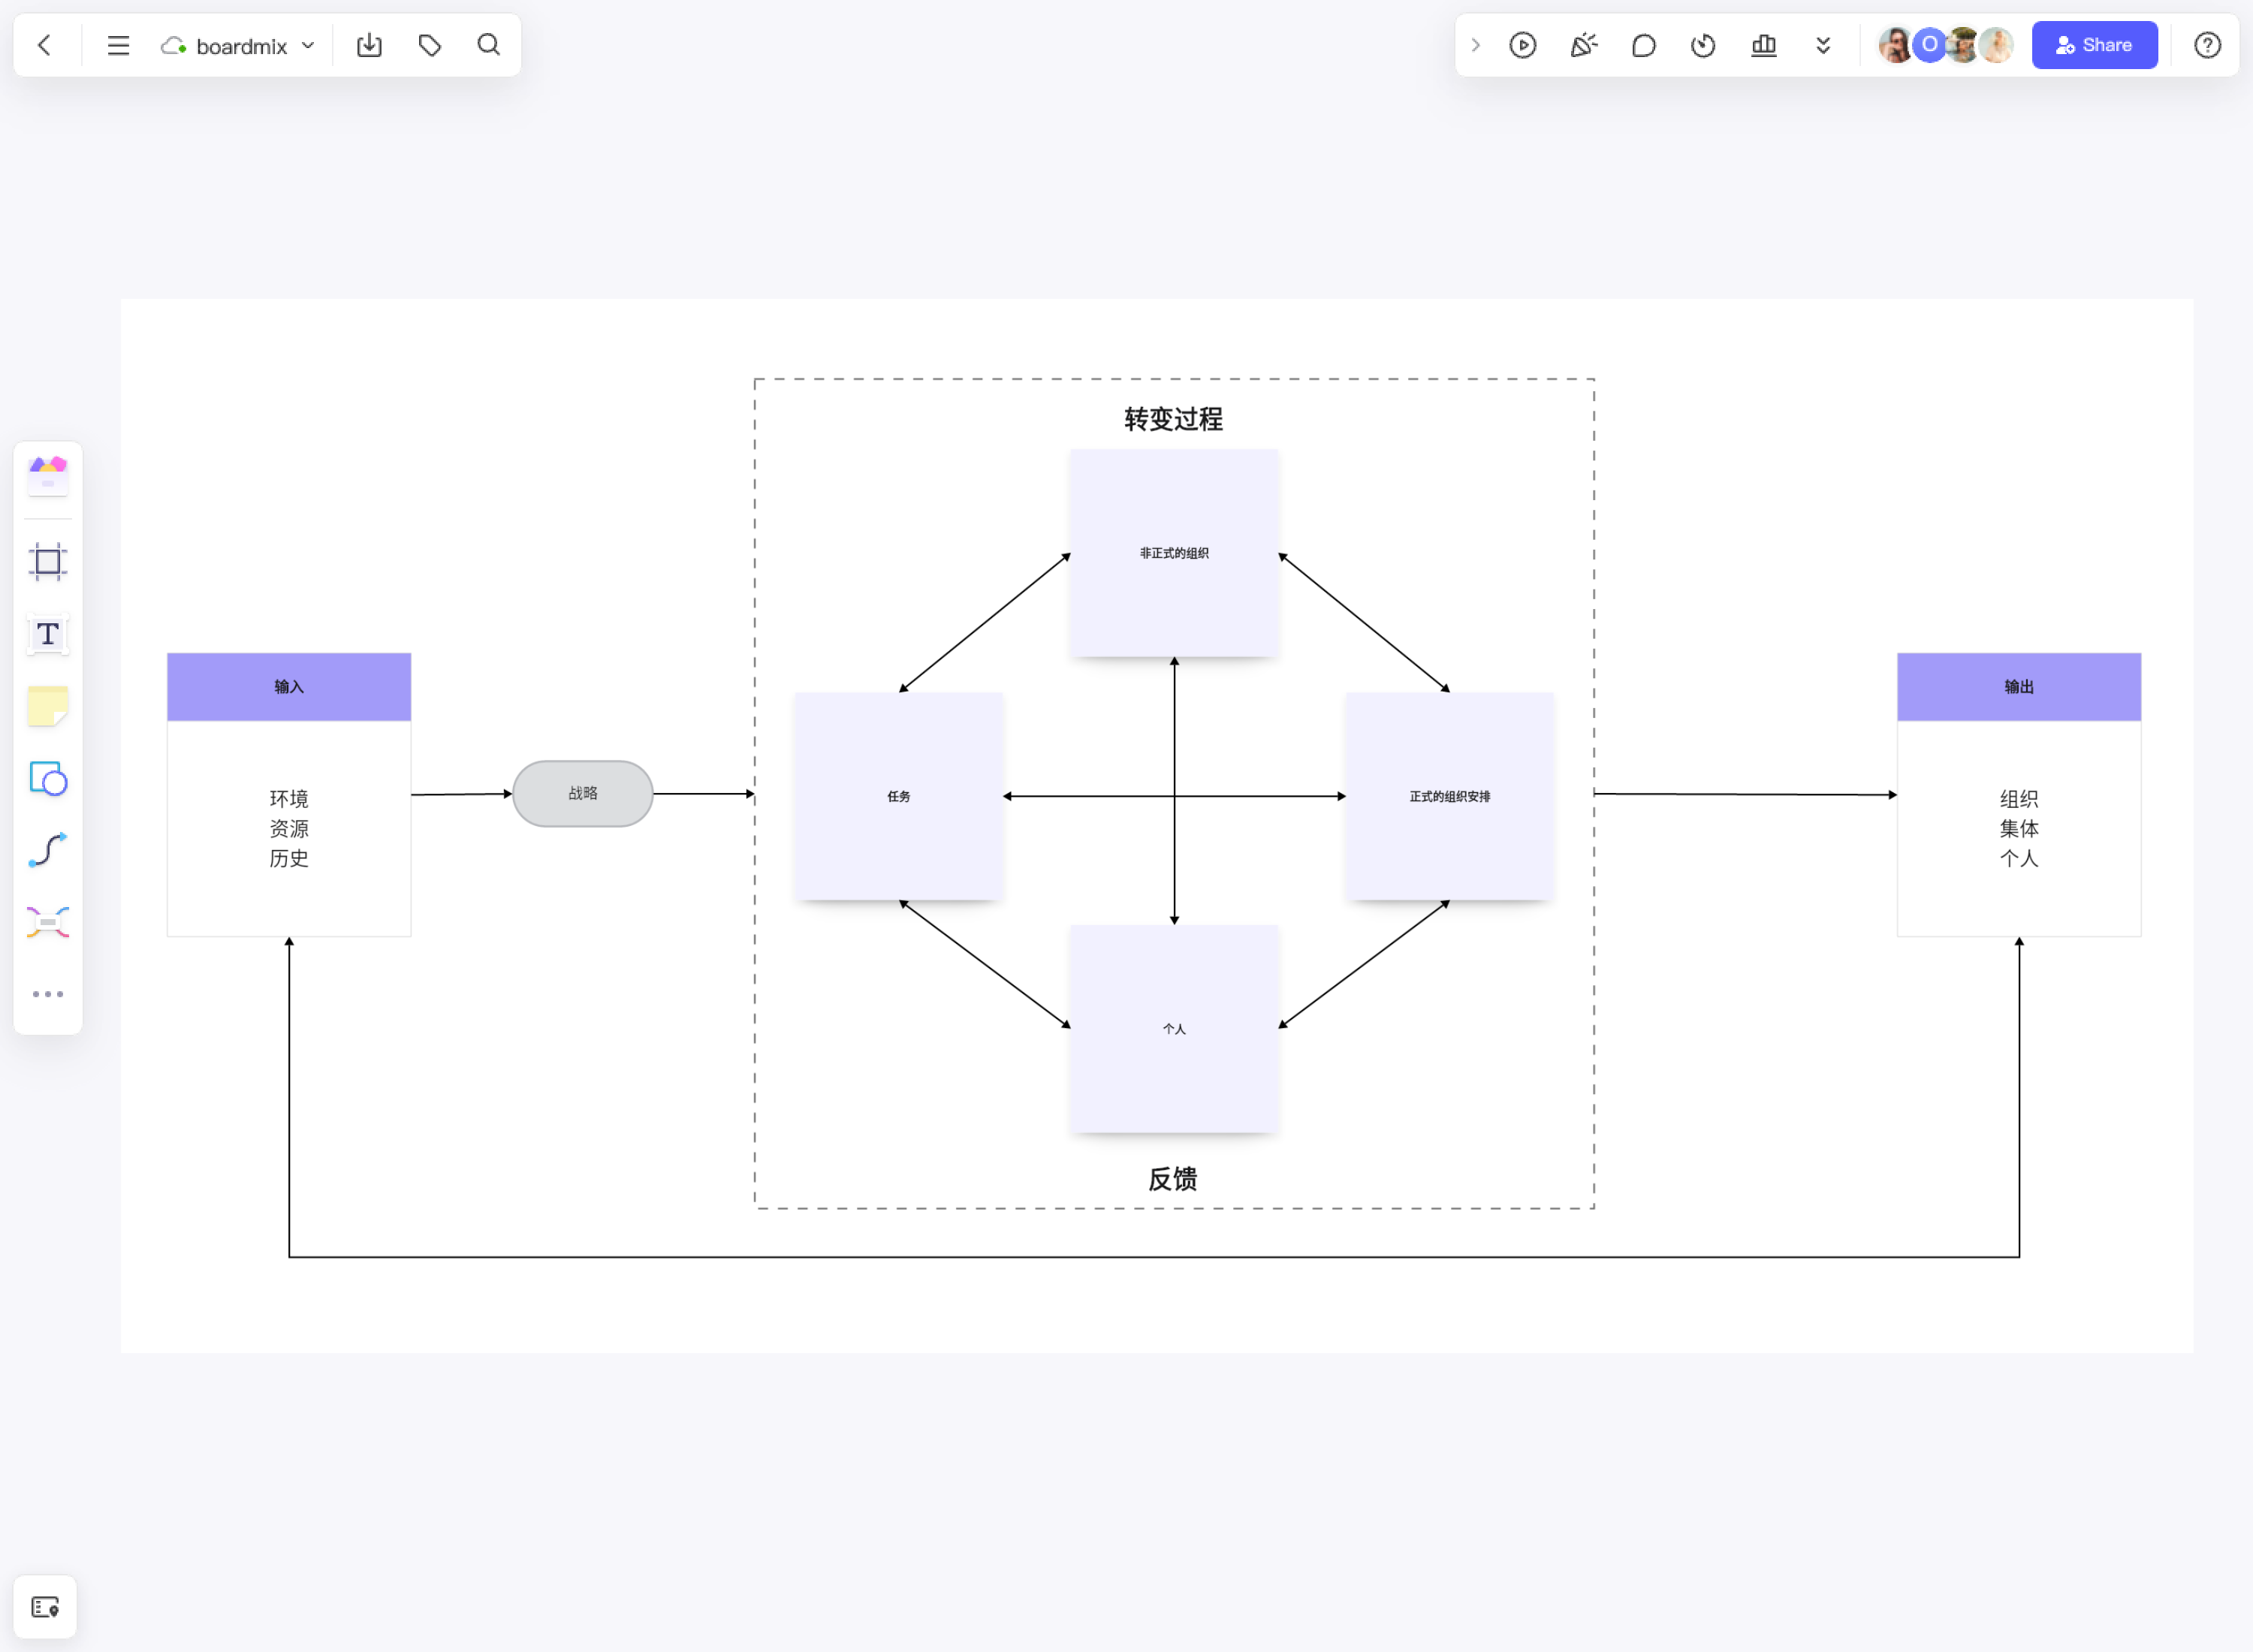Select the 个人 card in the diagram

(x=1174, y=1029)
